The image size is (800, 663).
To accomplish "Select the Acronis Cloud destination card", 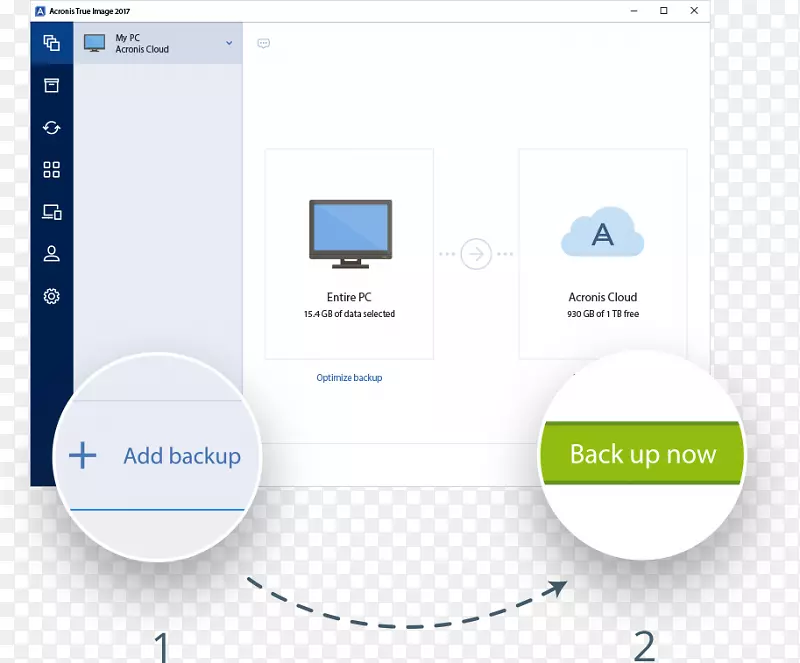I will (x=603, y=254).
